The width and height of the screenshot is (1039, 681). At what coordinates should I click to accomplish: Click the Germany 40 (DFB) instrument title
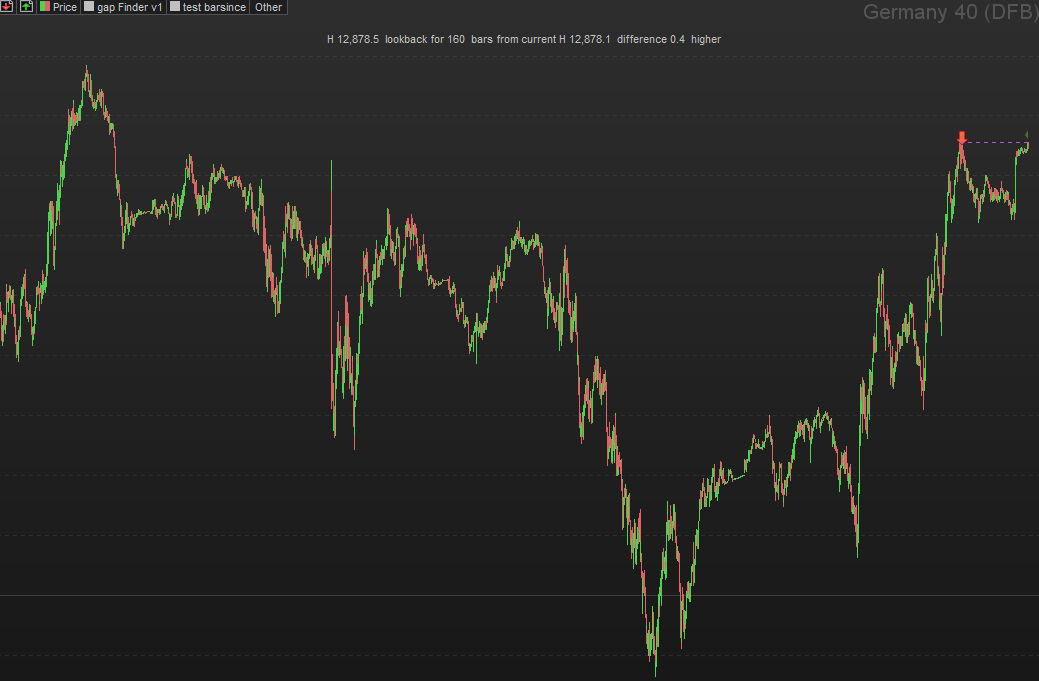[x=950, y=12]
